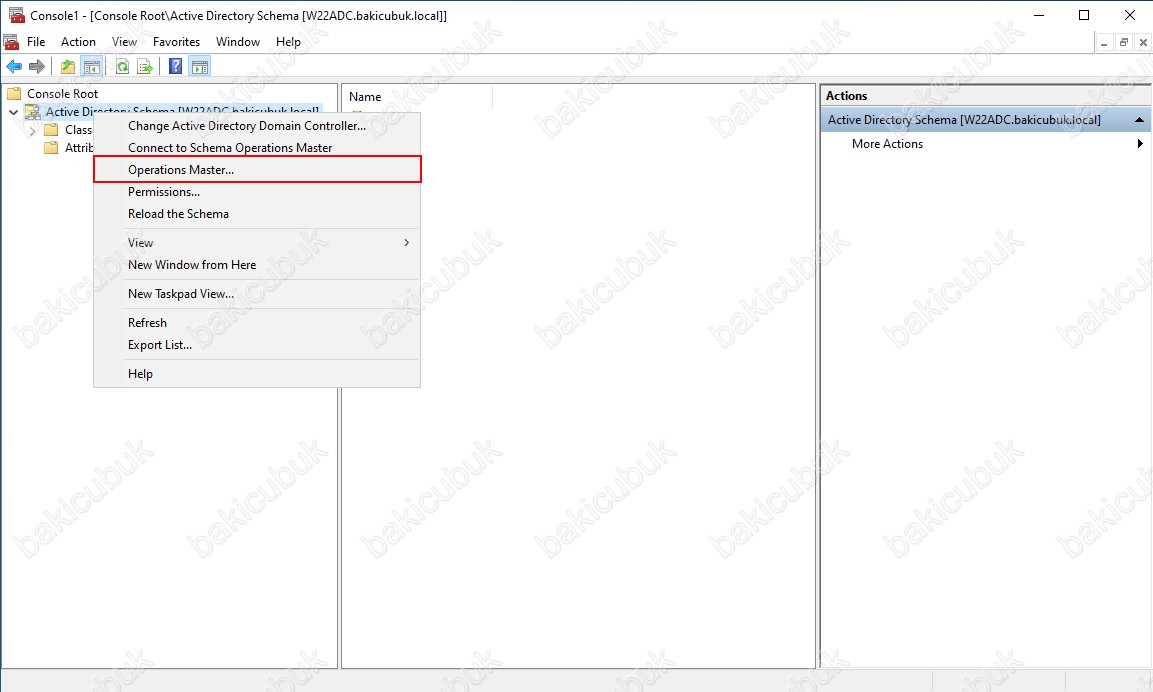This screenshot has width=1153, height=692.
Task: Open the Action menu
Action: (78, 42)
